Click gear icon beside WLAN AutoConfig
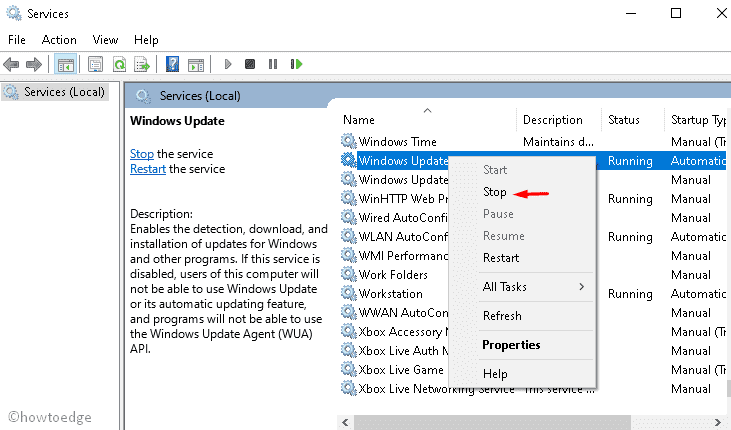This screenshot has width=731, height=430. tap(348, 236)
